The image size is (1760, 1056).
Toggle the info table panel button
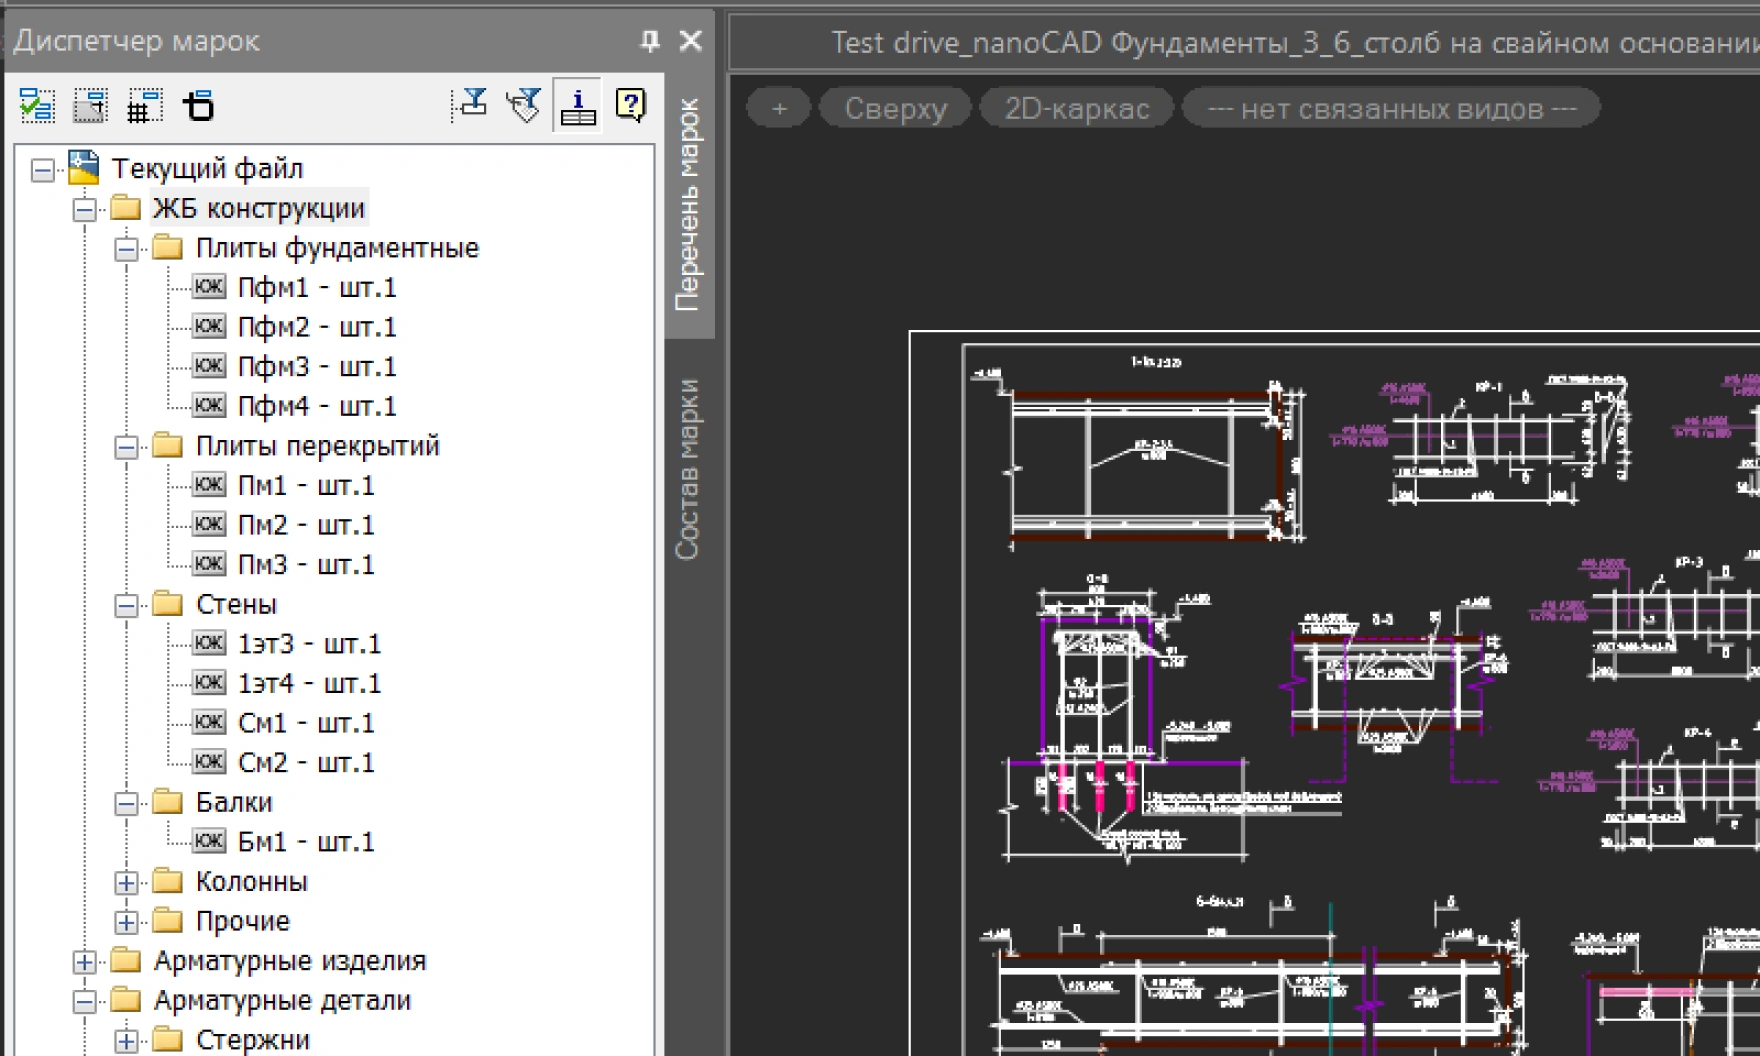click(578, 105)
